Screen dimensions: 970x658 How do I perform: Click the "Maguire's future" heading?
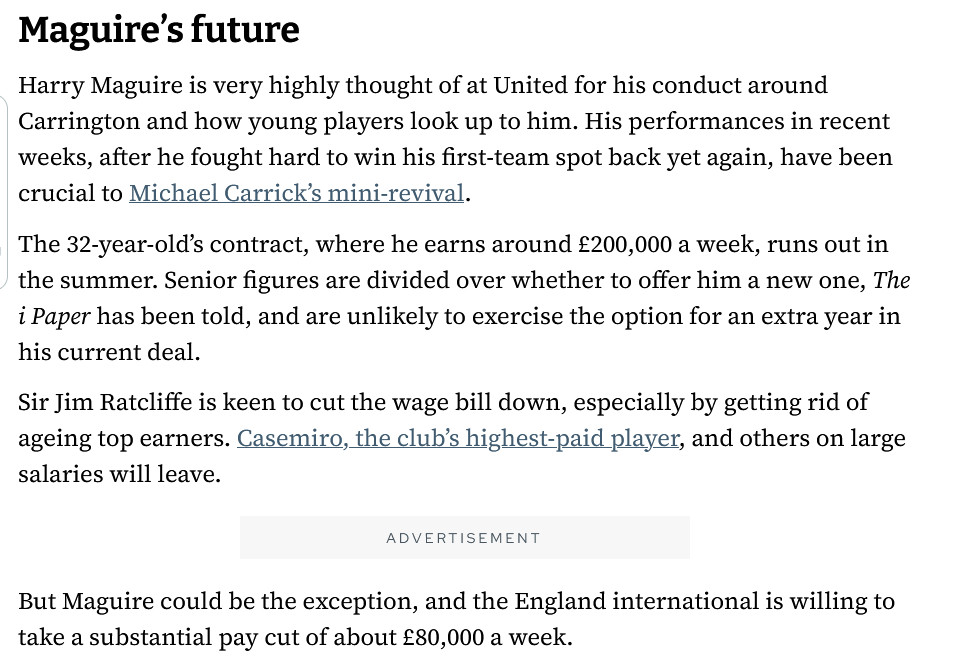[158, 30]
